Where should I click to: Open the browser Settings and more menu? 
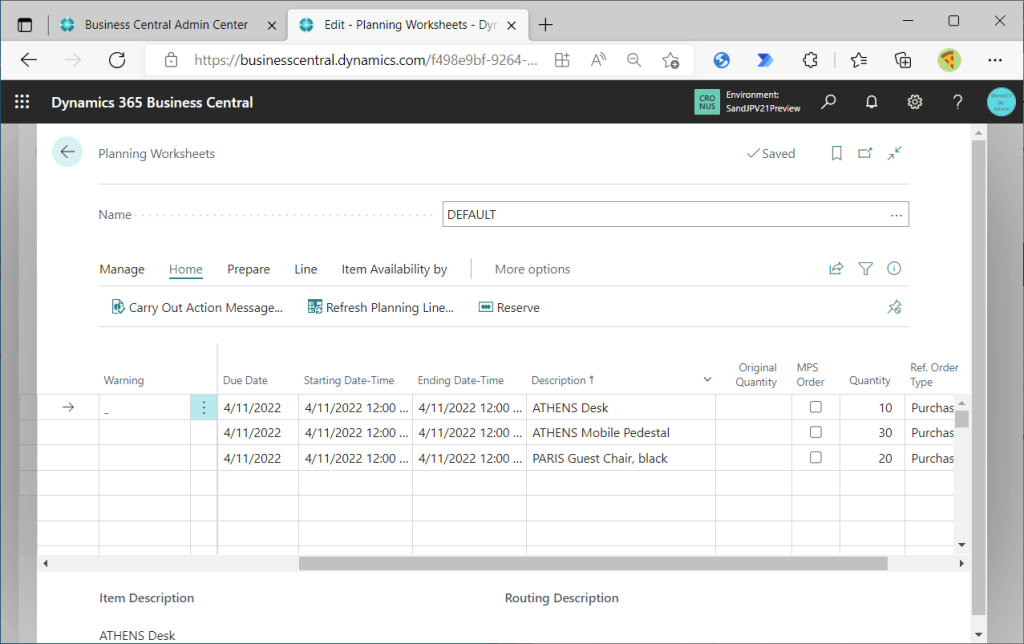[x=995, y=60]
